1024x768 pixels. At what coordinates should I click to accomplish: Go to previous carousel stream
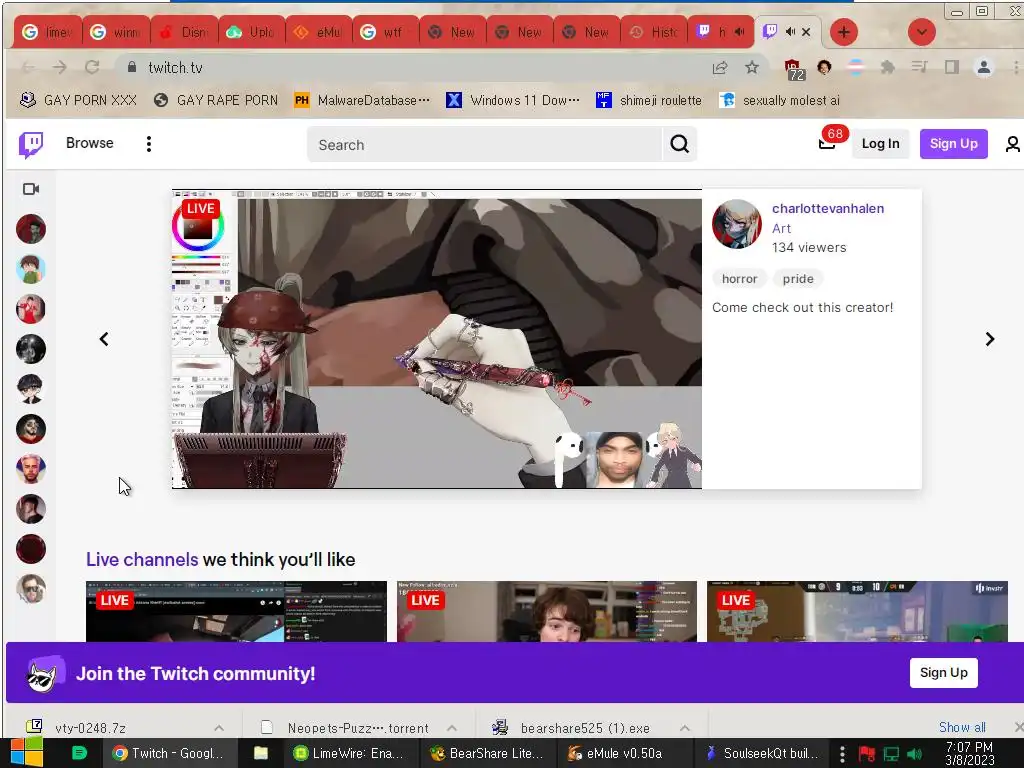104,339
